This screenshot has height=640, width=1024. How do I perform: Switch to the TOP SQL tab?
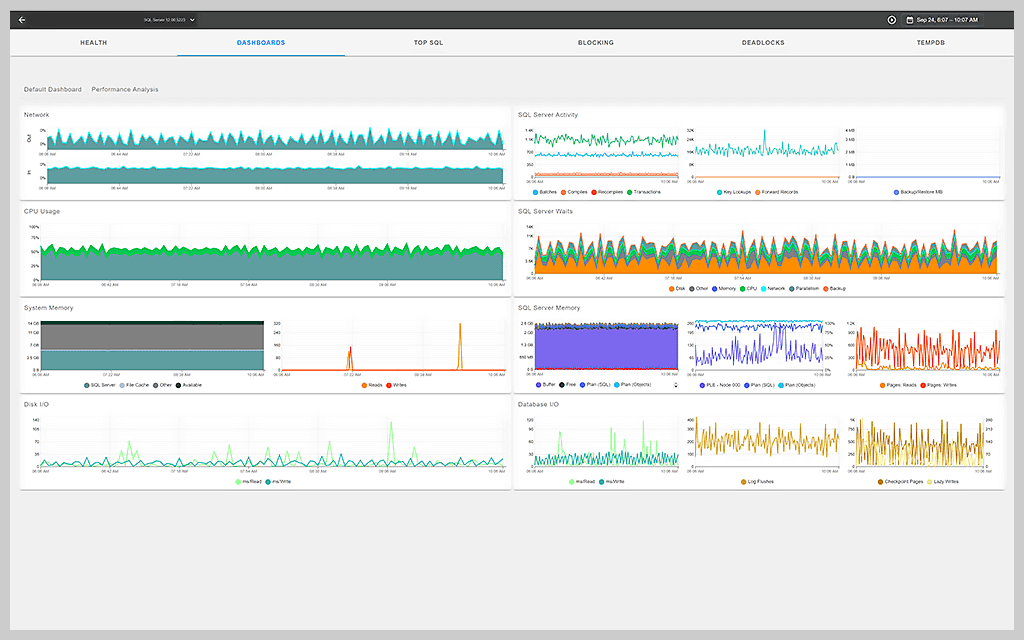(x=428, y=42)
